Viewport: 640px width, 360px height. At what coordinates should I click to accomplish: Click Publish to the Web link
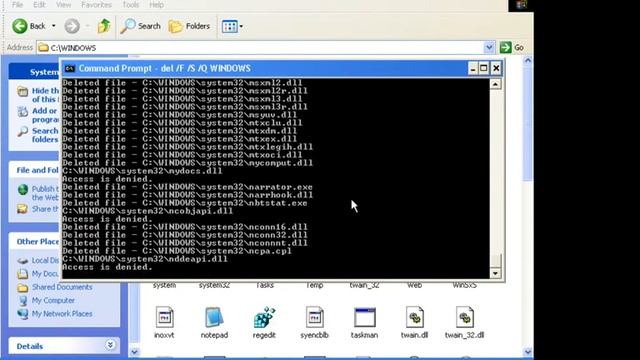pos(45,193)
